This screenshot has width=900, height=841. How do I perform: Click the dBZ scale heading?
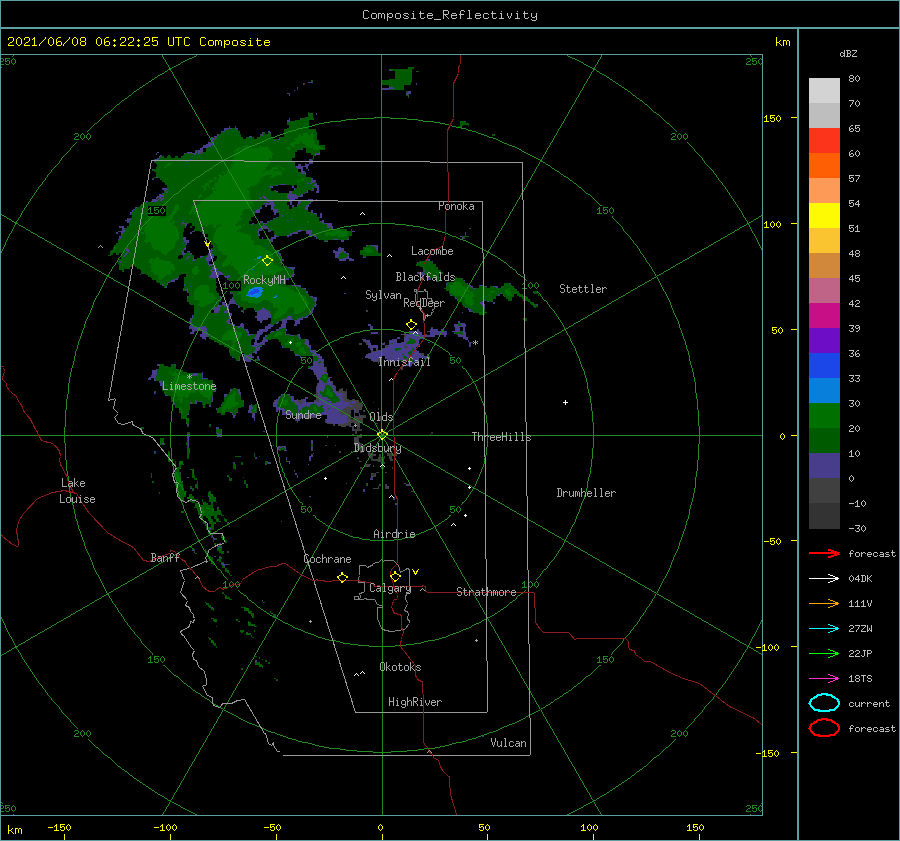pyautogui.click(x=848, y=54)
